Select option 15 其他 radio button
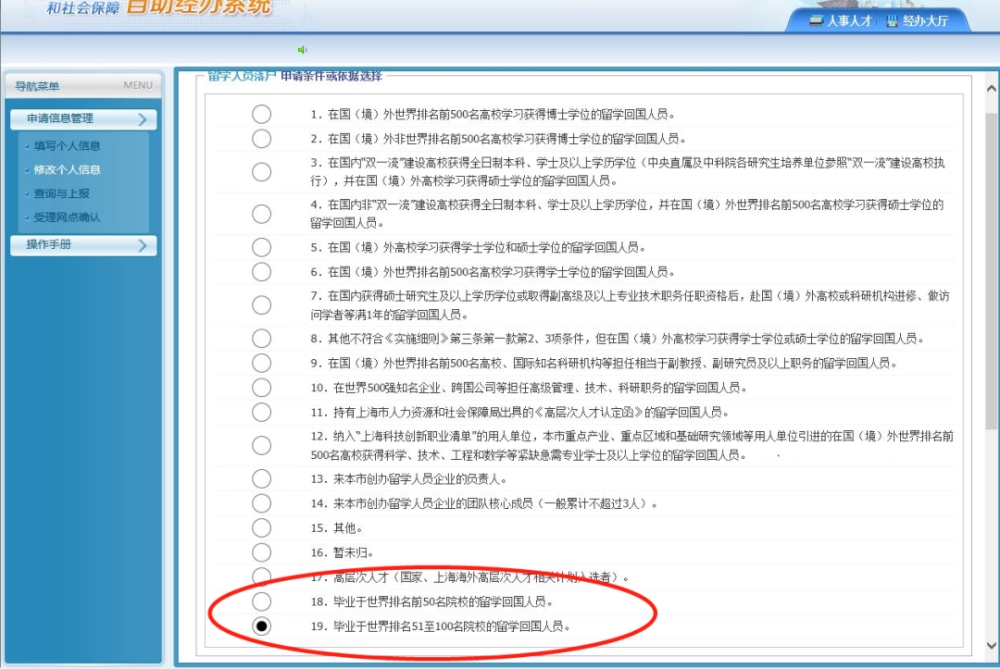 click(261, 527)
